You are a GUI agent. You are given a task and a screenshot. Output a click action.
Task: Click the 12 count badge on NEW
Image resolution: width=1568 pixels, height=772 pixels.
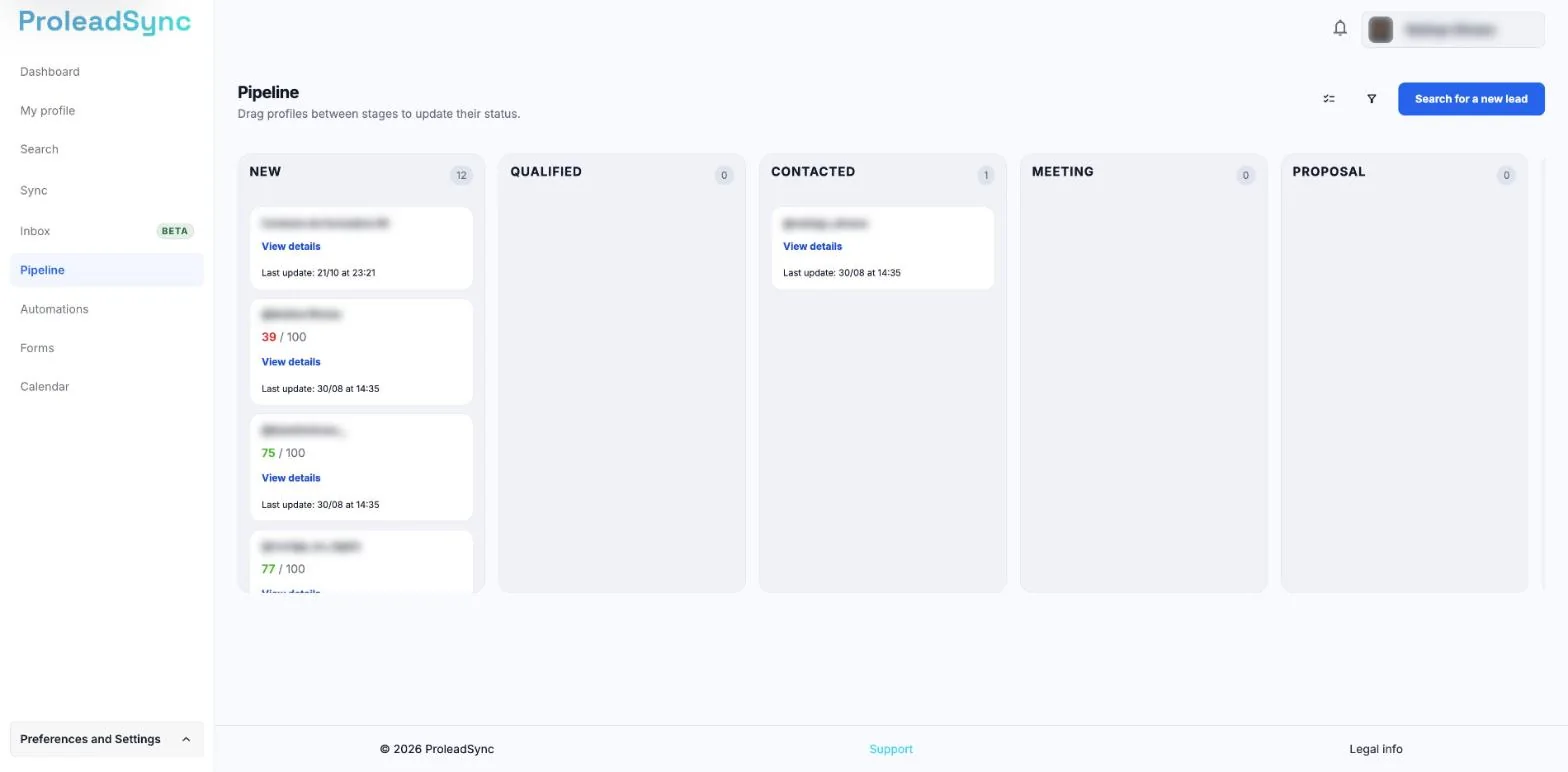coord(461,176)
